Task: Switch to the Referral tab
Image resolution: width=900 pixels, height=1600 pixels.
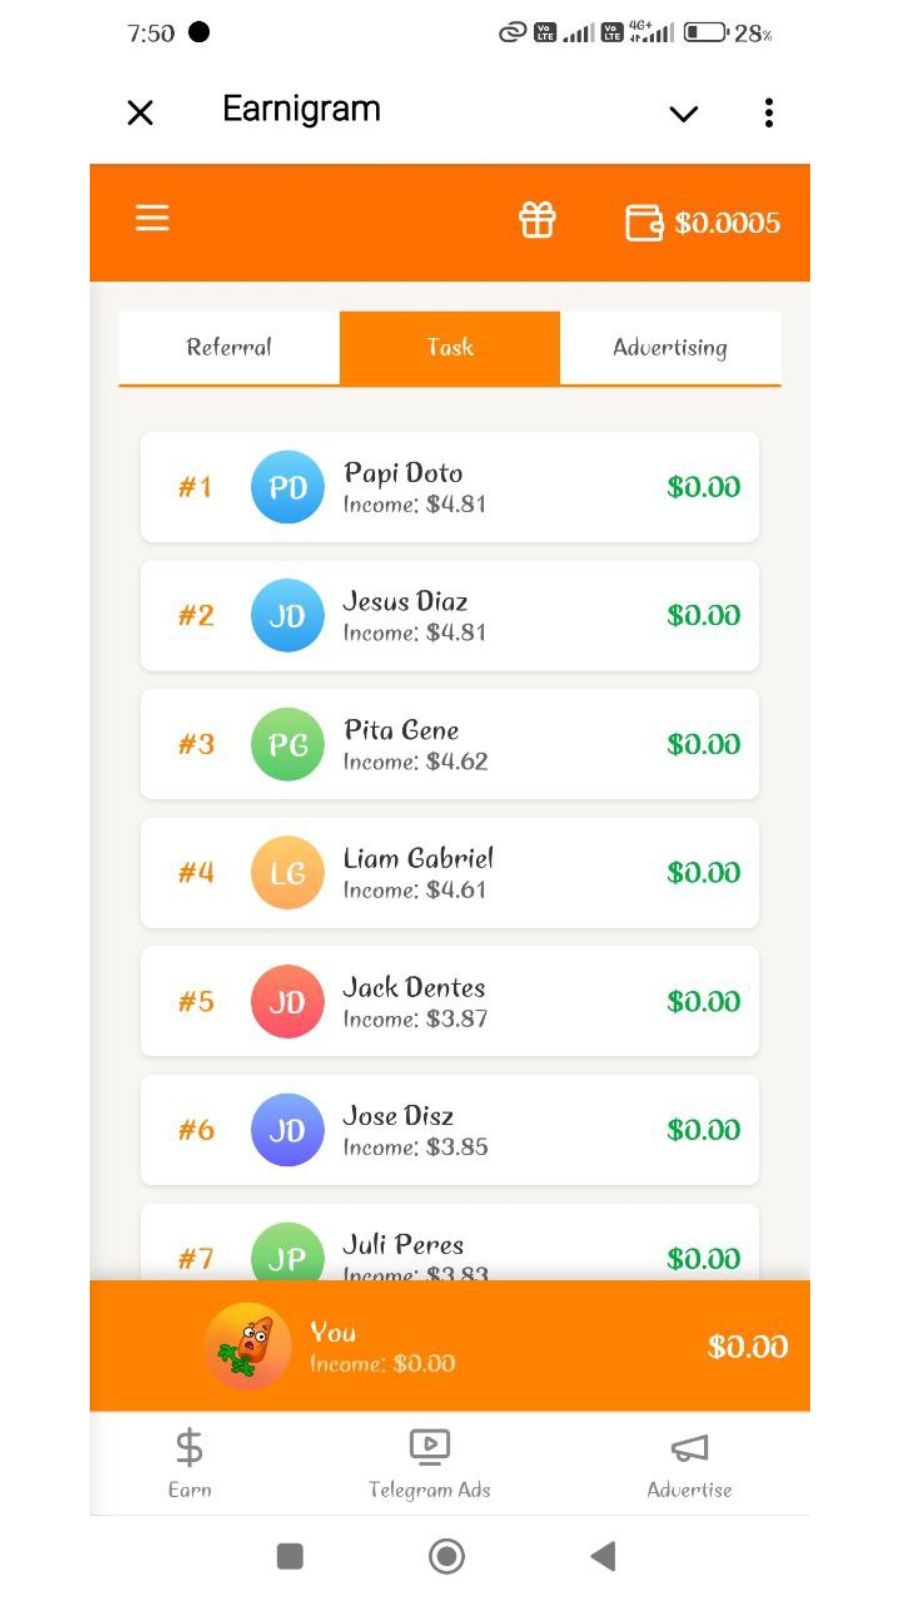Action: click(x=229, y=347)
